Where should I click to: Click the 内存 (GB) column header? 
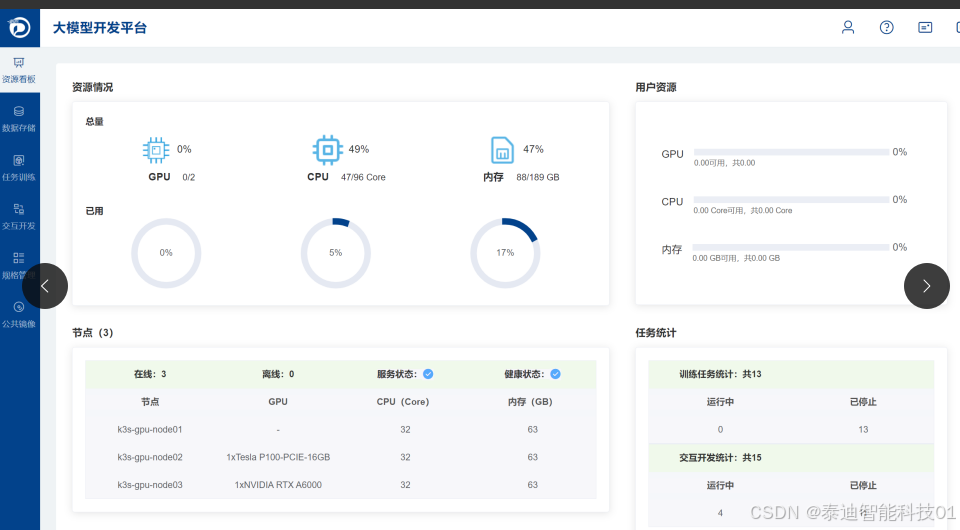pyautogui.click(x=530, y=402)
